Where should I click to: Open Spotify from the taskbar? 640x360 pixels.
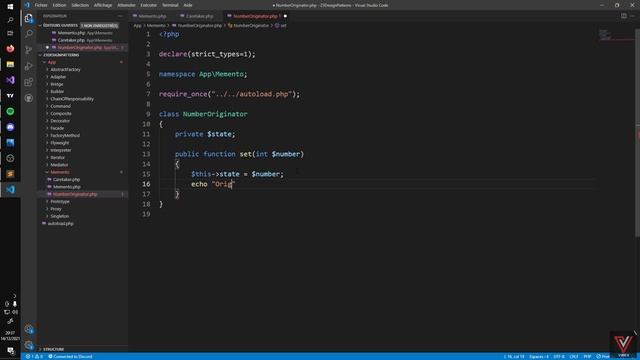pos(10,111)
